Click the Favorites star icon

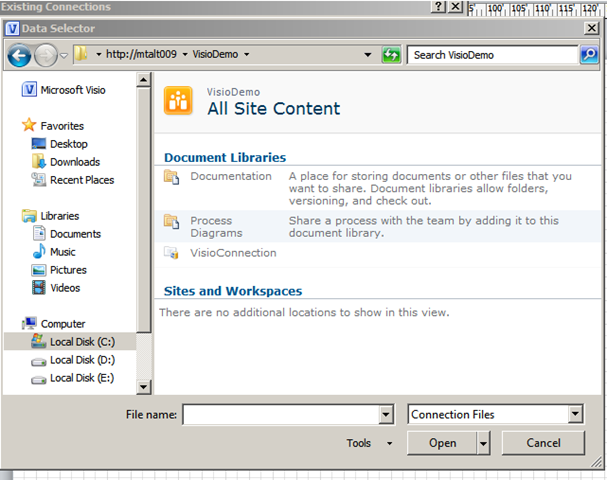(x=29, y=125)
